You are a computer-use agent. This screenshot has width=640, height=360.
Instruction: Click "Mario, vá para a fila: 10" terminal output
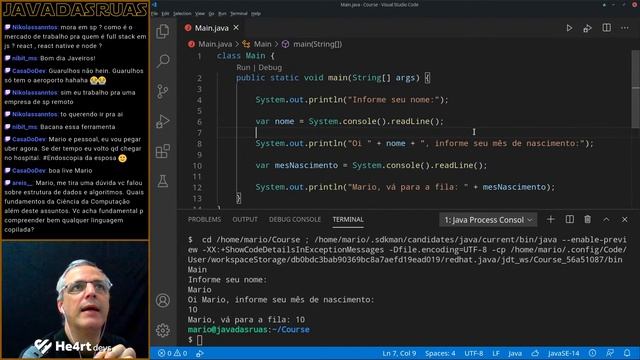click(x=246, y=320)
